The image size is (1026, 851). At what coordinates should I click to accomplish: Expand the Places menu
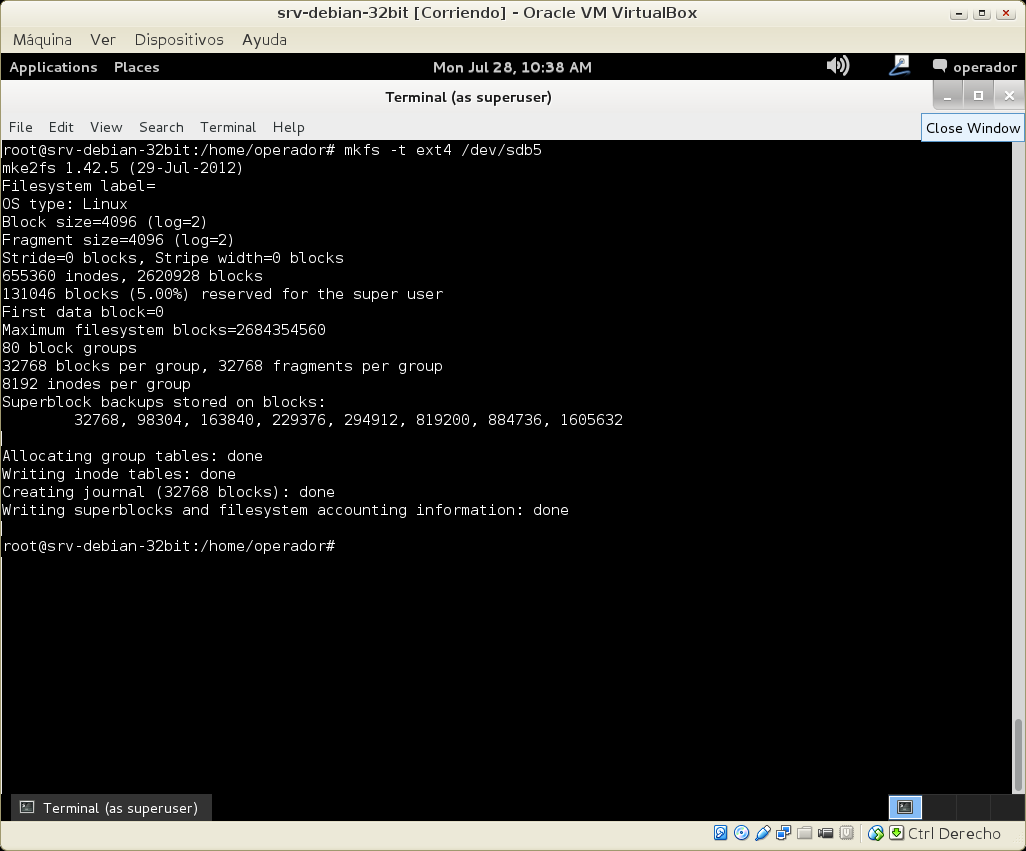pyautogui.click(x=137, y=67)
